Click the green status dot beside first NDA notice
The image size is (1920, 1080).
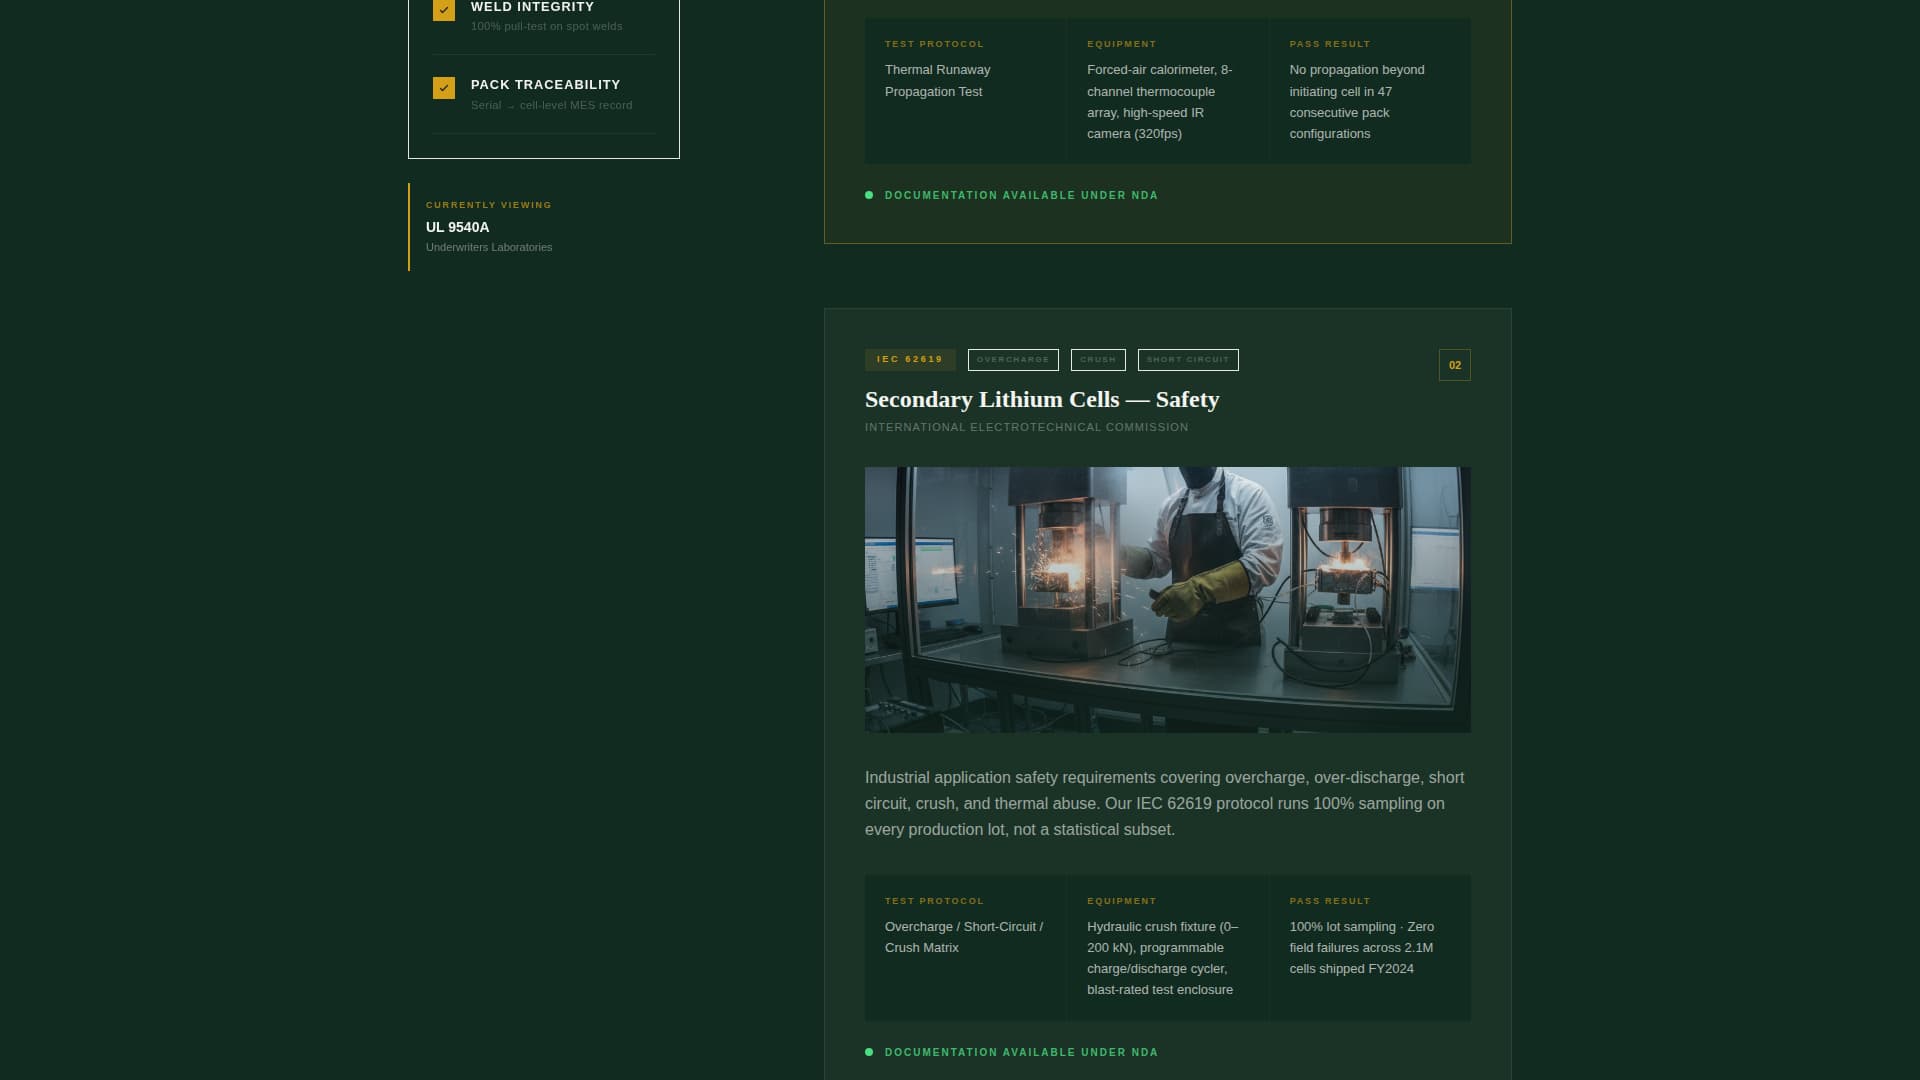point(869,195)
